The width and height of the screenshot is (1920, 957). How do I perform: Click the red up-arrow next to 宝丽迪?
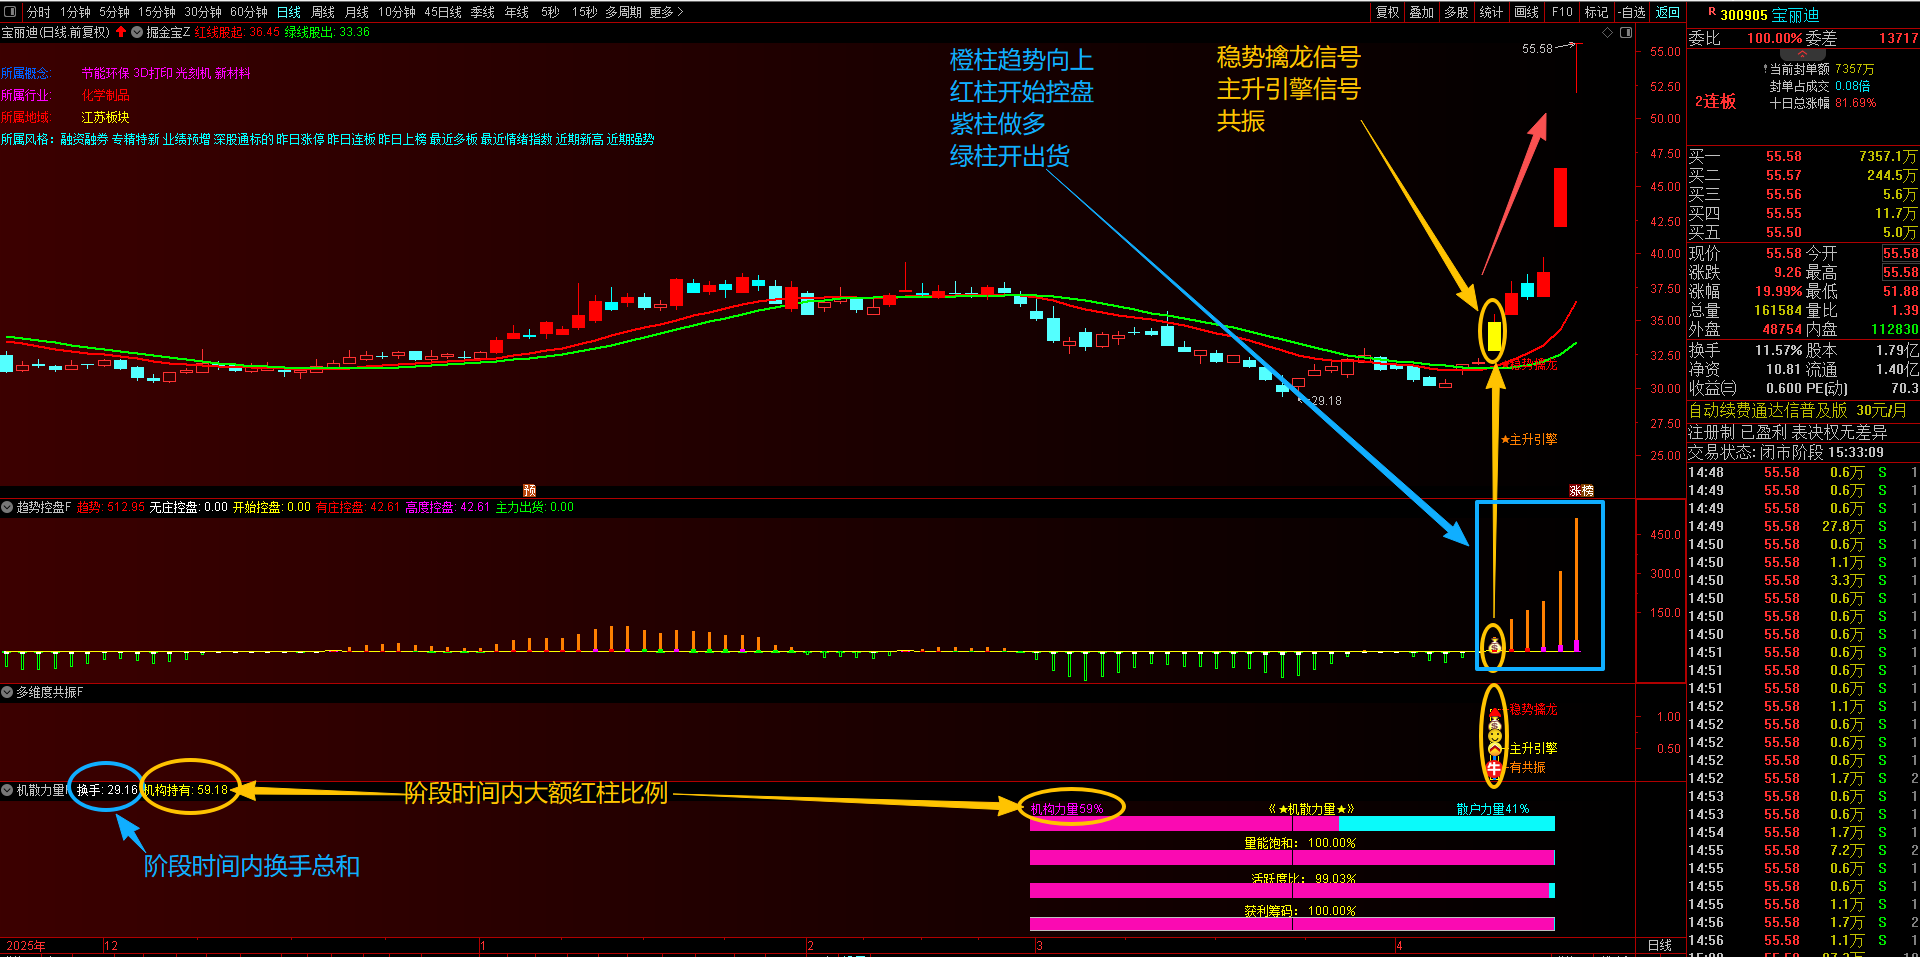coord(121,32)
